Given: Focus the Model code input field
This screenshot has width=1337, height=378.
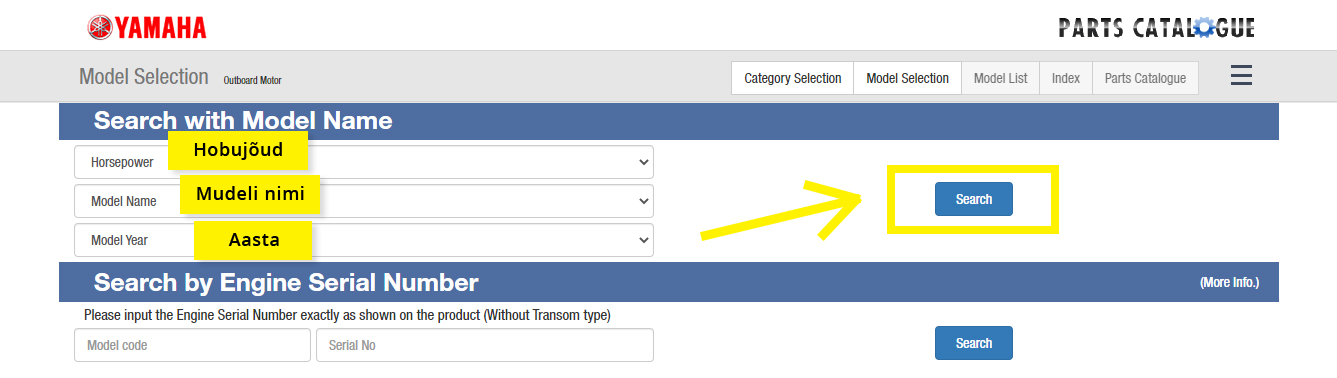Looking at the screenshot, I should pos(192,345).
